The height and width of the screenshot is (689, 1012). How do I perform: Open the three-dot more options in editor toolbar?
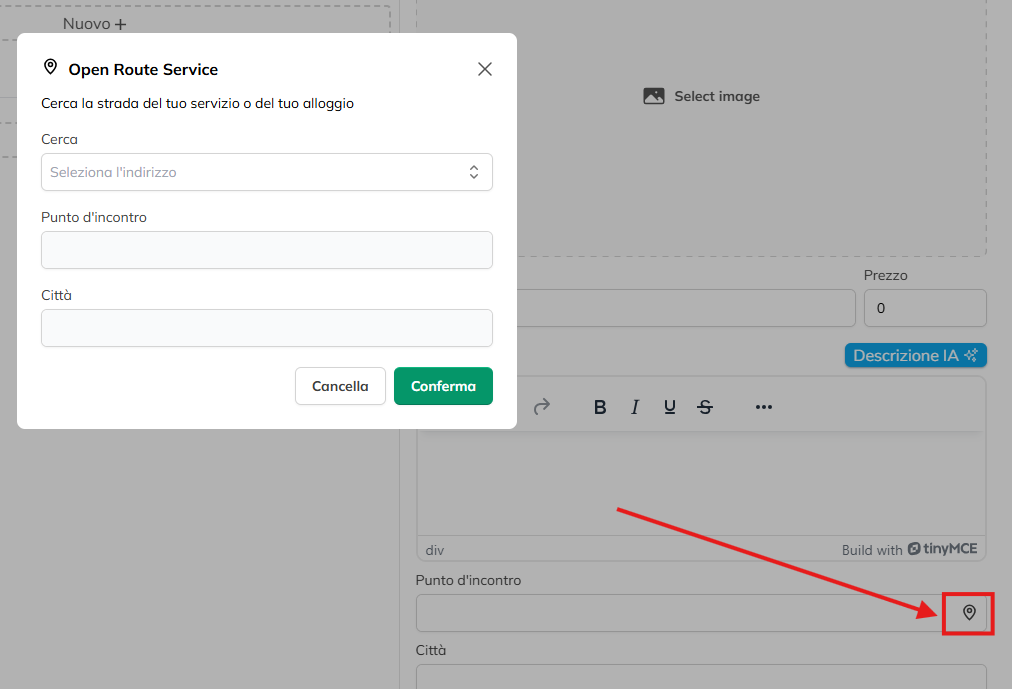pyautogui.click(x=764, y=407)
